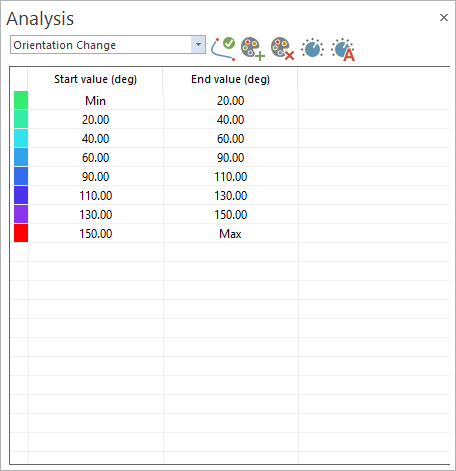Viewport: 456px width, 471px height.
Task: Click the path check analysis icon
Action: coord(223,49)
